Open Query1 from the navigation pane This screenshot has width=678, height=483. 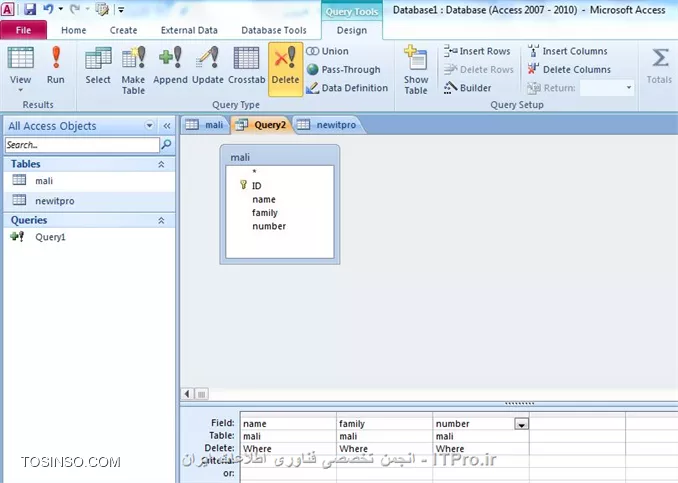tap(50, 237)
